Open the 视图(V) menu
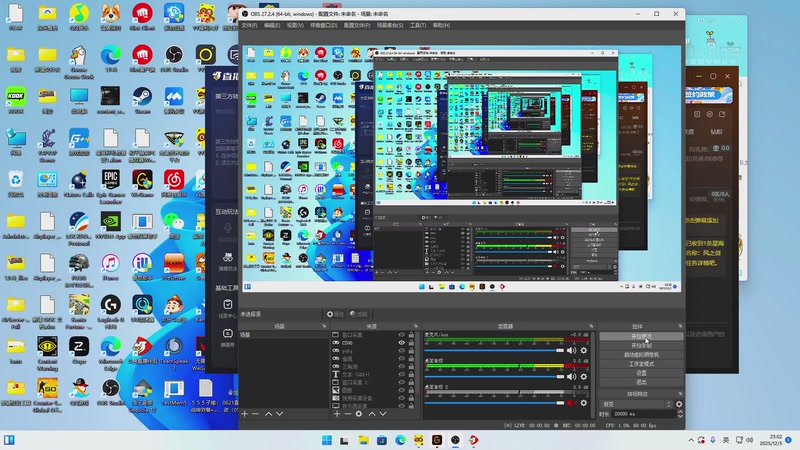 tap(295, 25)
